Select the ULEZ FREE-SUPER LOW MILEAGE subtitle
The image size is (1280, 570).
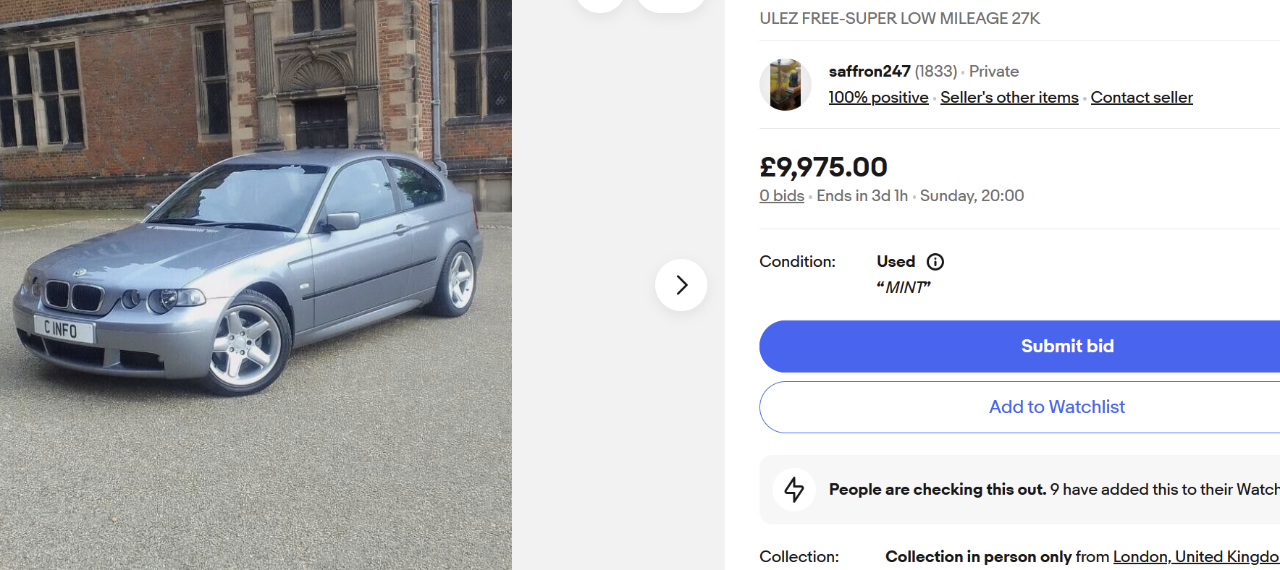click(x=899, y=19)
